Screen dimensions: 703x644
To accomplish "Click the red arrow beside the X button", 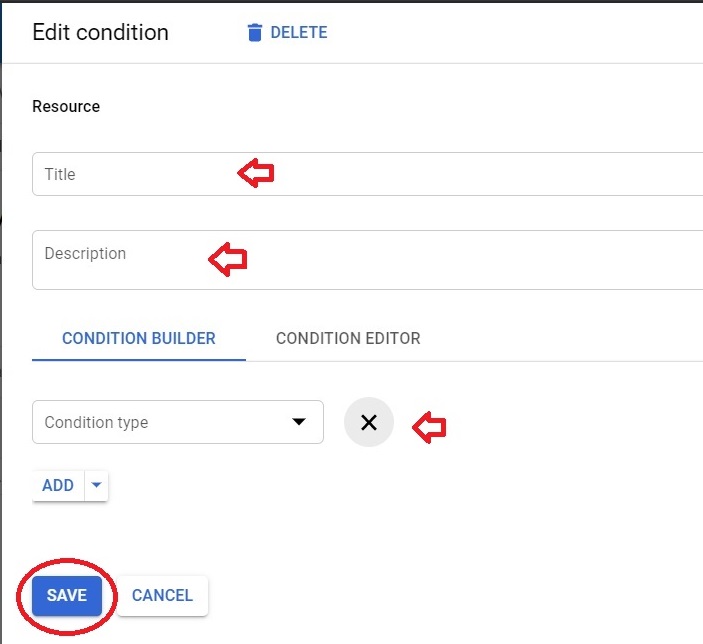I will 429,427.
